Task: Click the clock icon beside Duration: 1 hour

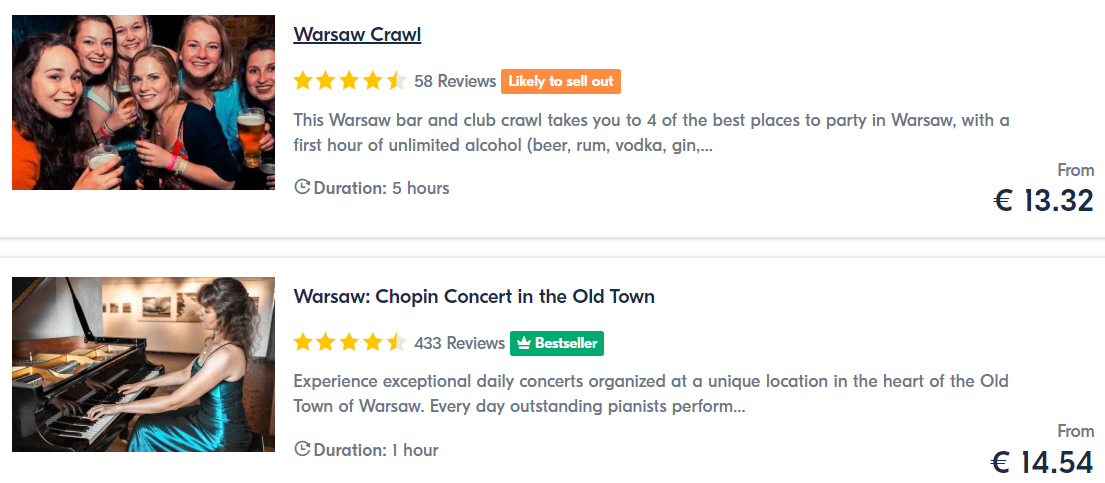Action: click(x=302, y=449)
